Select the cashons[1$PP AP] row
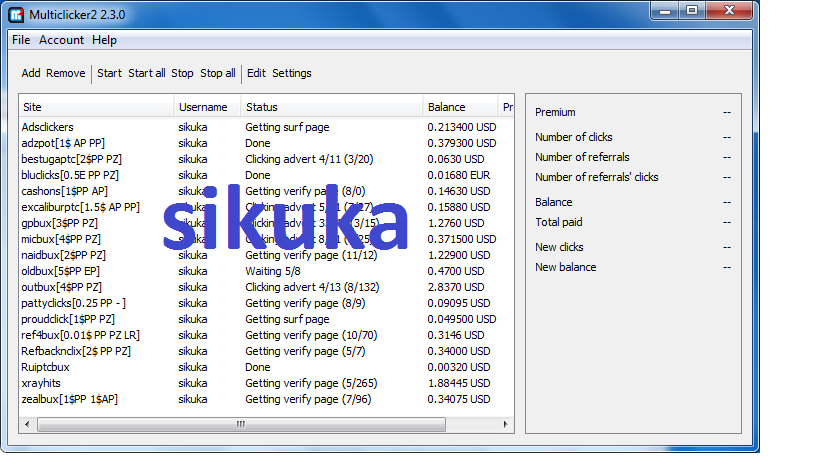Image resolution: width=816 pixels, height=460 pixels. click(266, 191)
